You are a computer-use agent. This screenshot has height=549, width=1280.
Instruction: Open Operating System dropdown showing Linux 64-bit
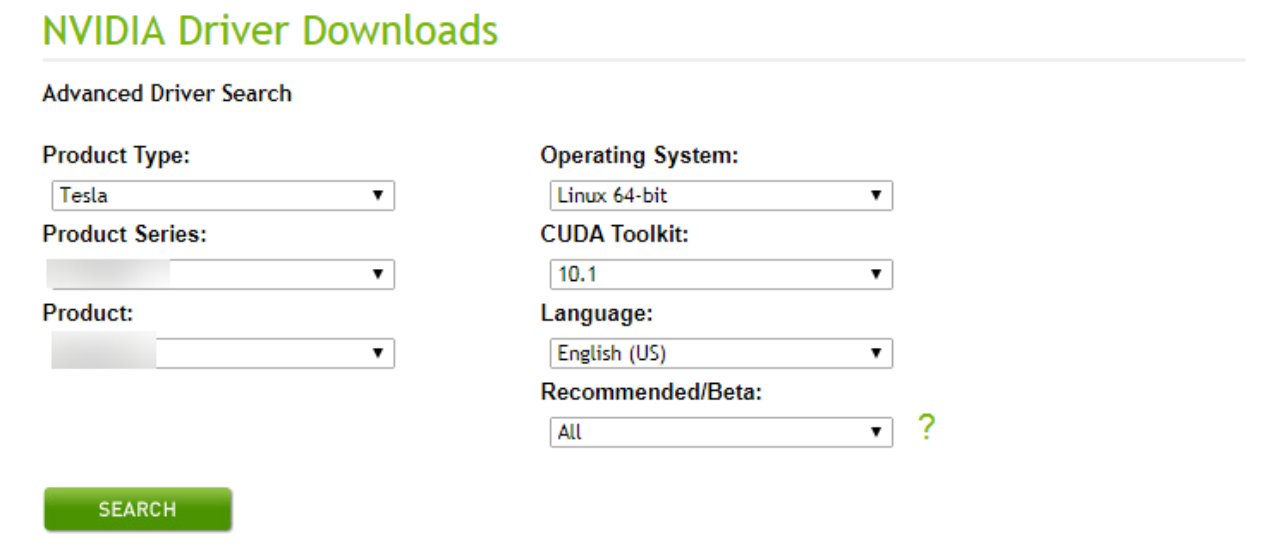(x=721, y=196)
